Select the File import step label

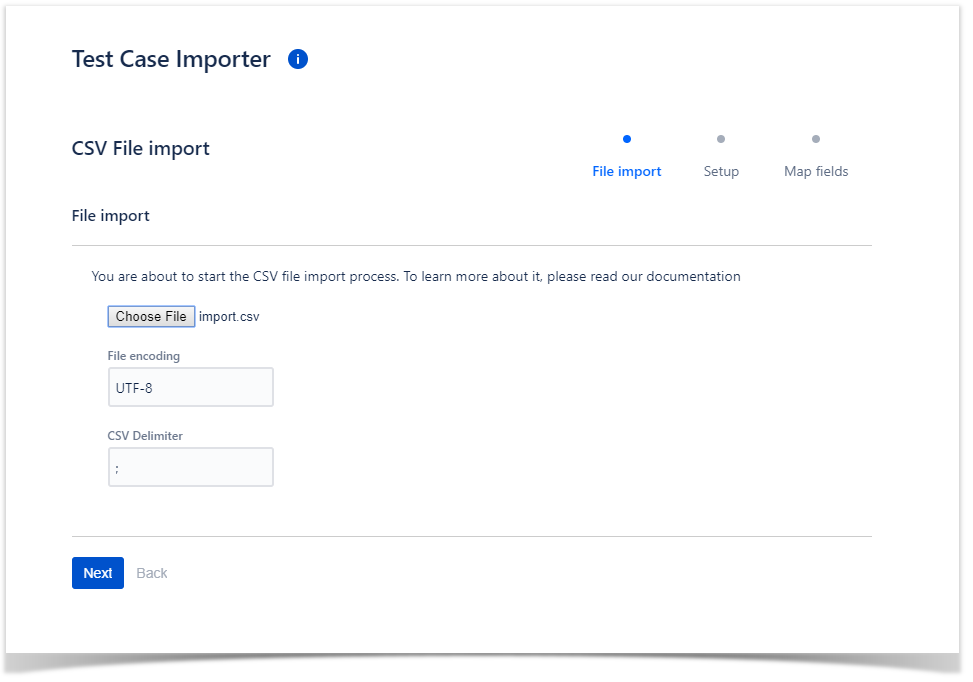(x=627, y=171)
